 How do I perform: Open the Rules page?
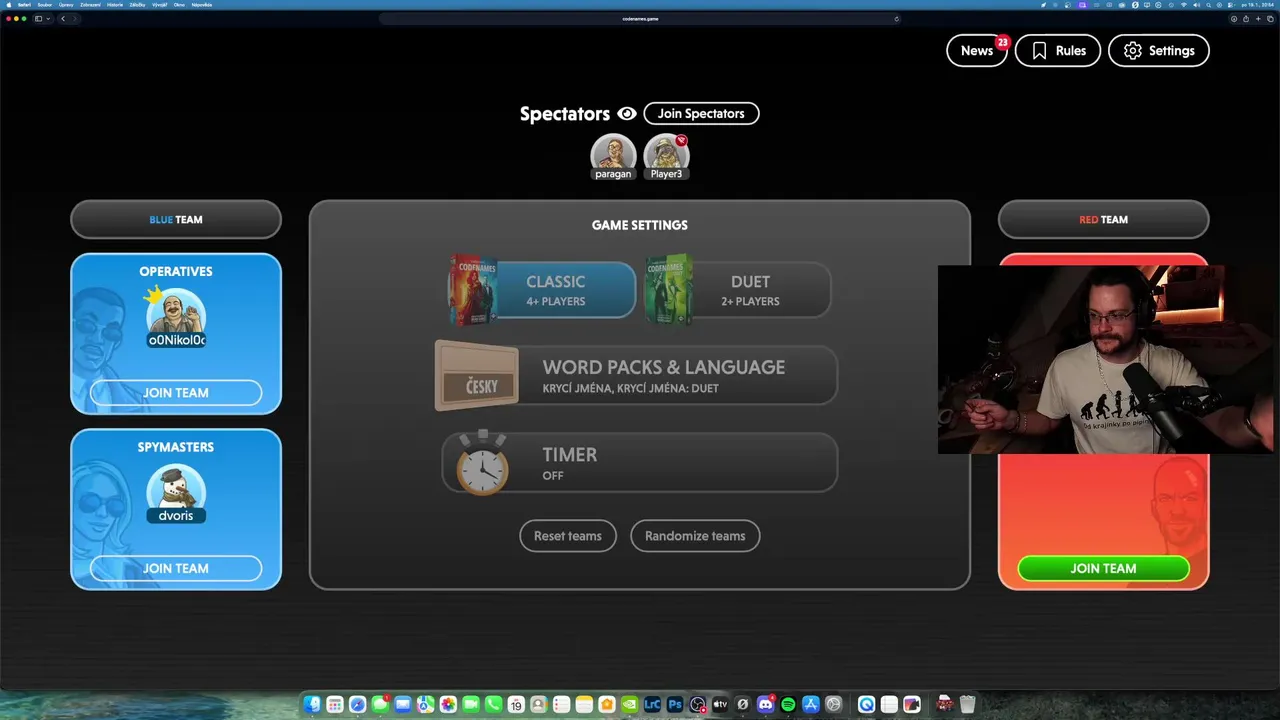1058,51
